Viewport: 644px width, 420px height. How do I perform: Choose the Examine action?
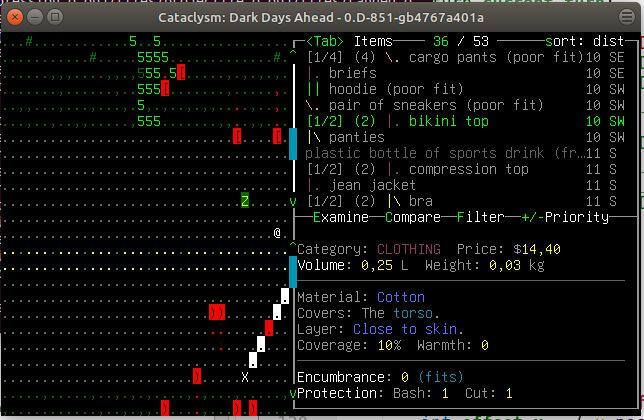coord(341,217)
